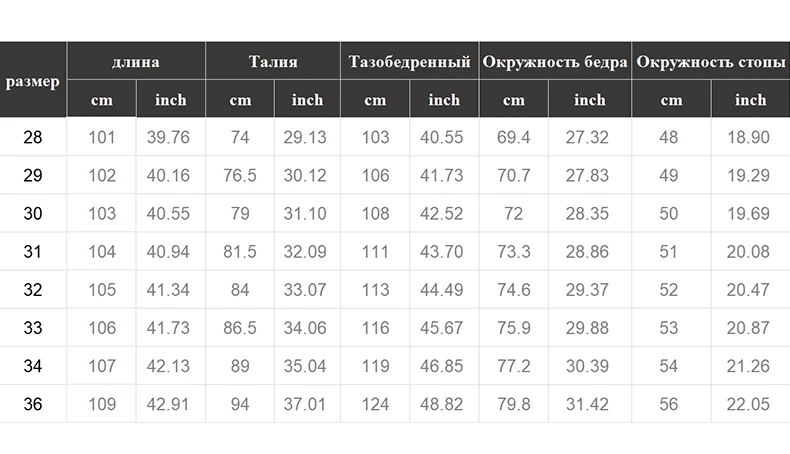Select thigh value 69.4 cell
The width and height of the screenshot is (790, 454).
tap(513, 137)
